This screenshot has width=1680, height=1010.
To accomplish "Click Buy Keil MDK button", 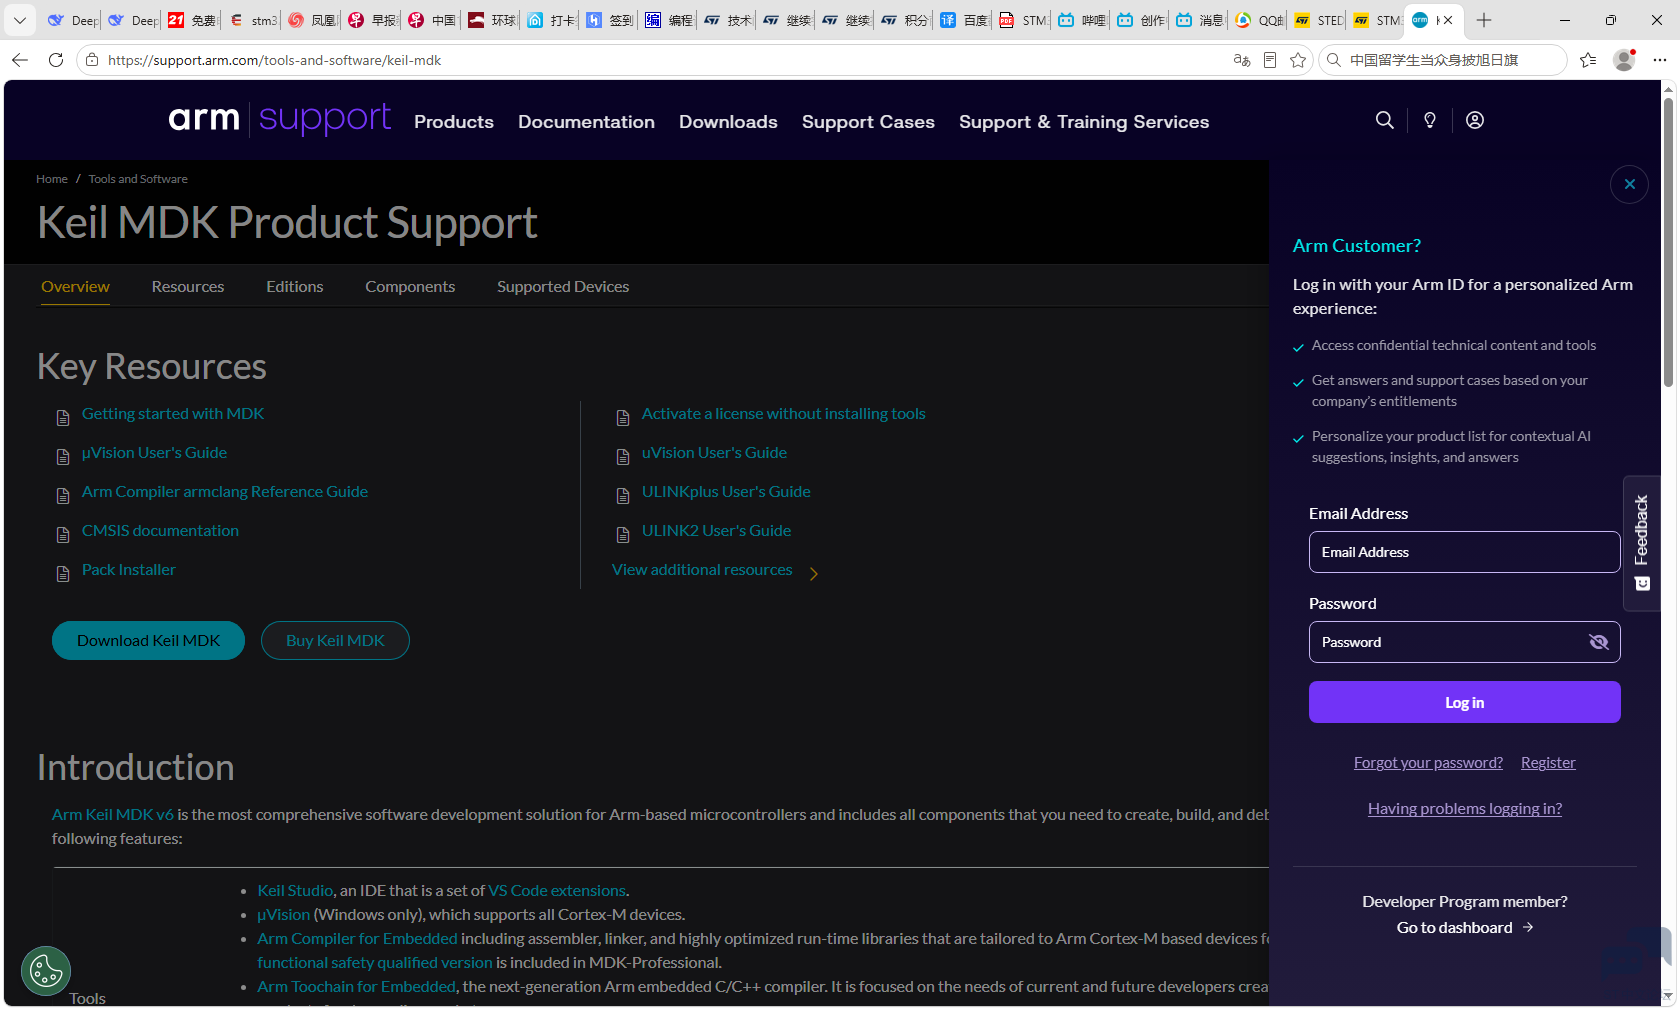I will (335, 640).
